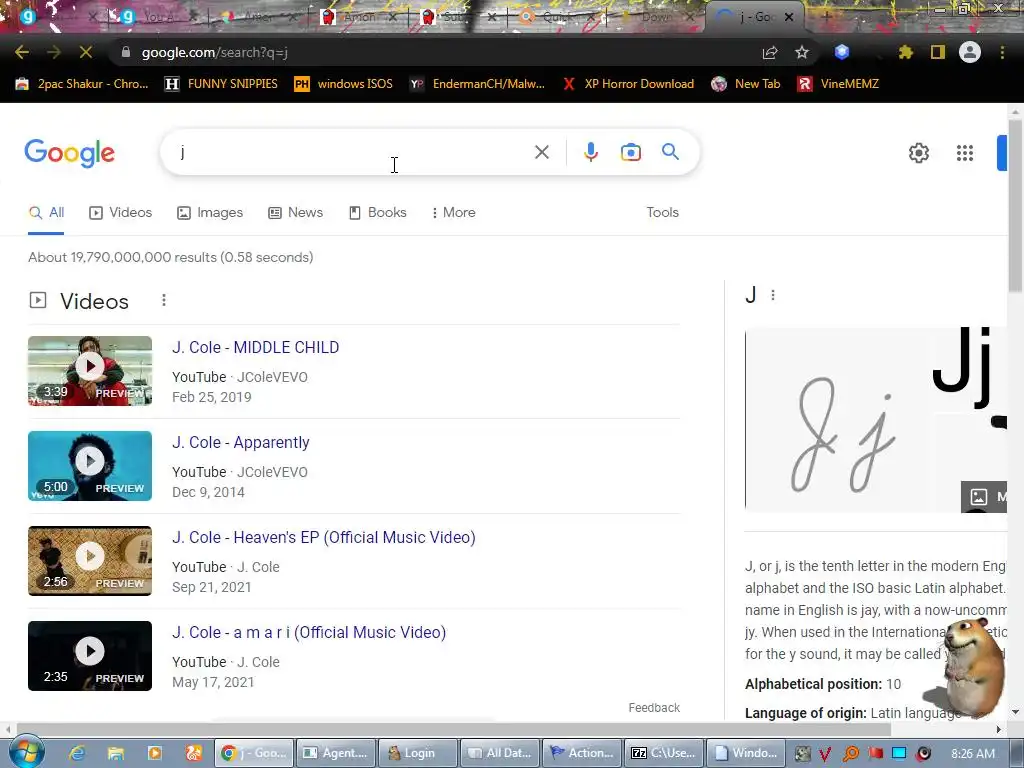Open 2pac Shakur bookmark
Viewport: 1024px width, 768px height.
[x=82, y=84]
